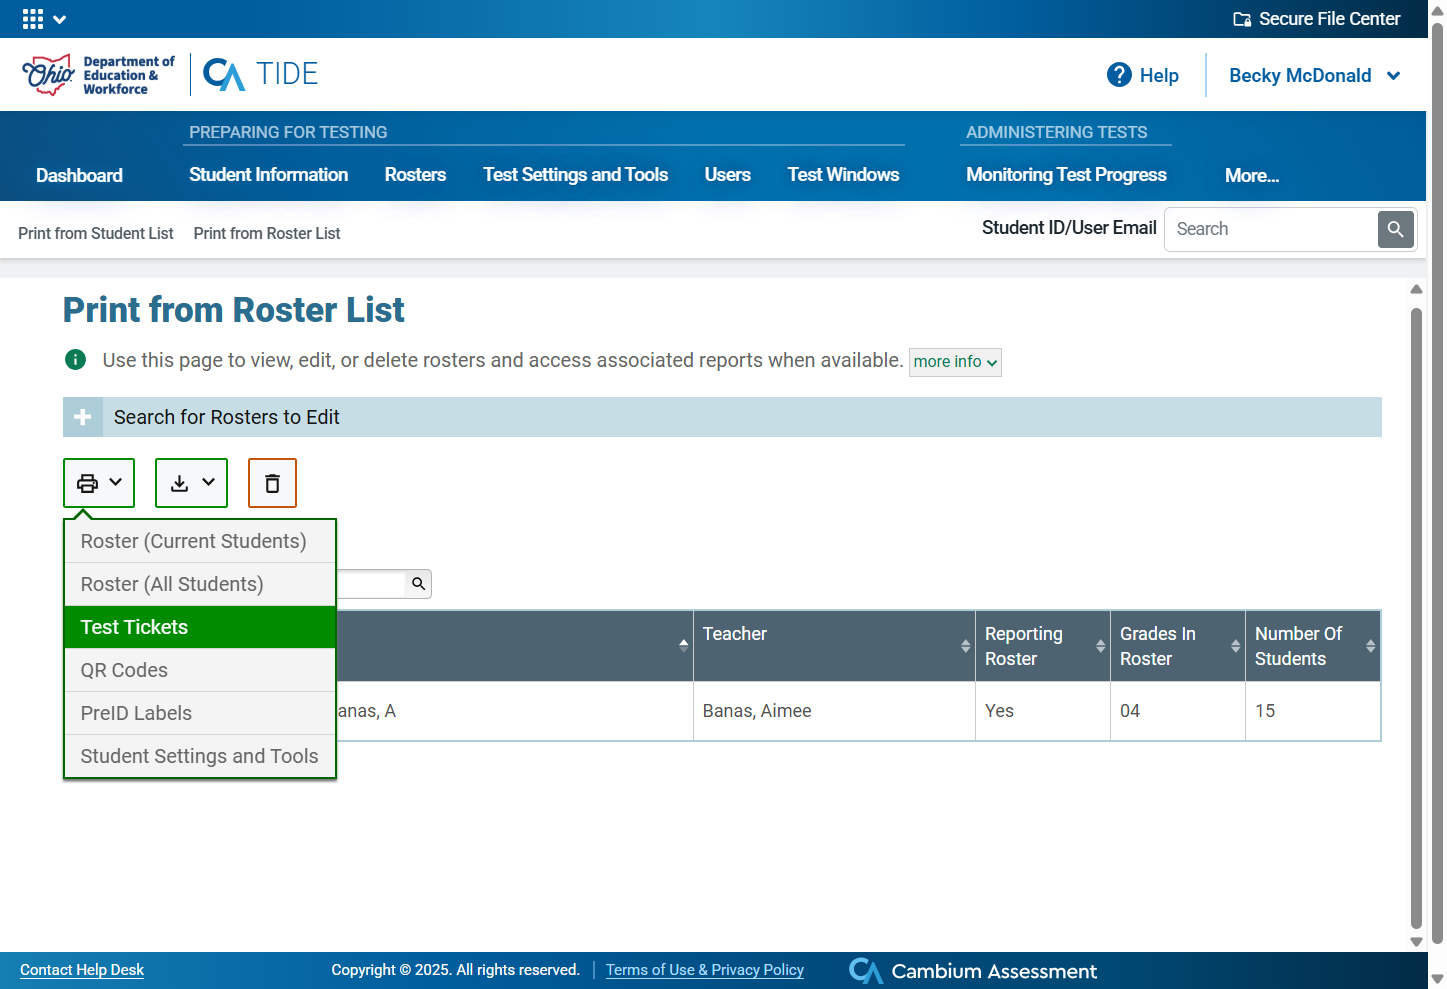Click the CA TIDE logo
This screenshot has height=989, width=1447.
point(260,74)
